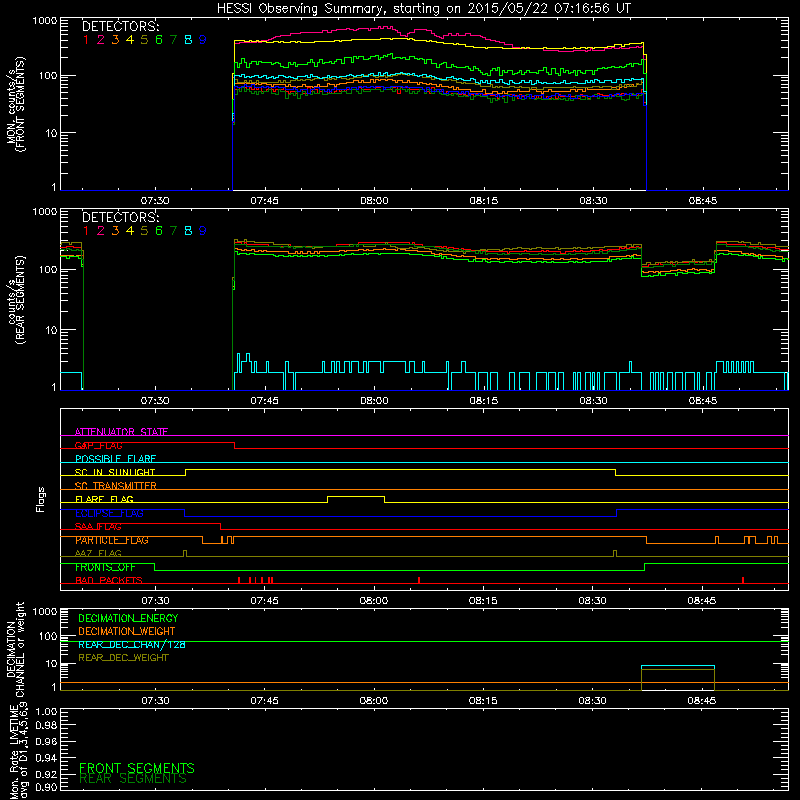Image resolution: width=800 pixels, height=800 pixels.
Task: Select the BAD_PACKETS flag label
Action: pyautogui.click(x=109, y=580)
